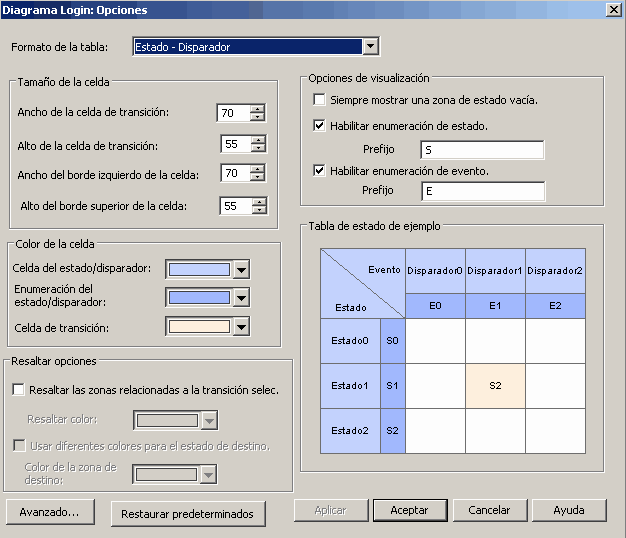Viewport: 626px width, 538px height.
Task: Increase Ancho del borde izquierdo value
Action: click(258, 169)
